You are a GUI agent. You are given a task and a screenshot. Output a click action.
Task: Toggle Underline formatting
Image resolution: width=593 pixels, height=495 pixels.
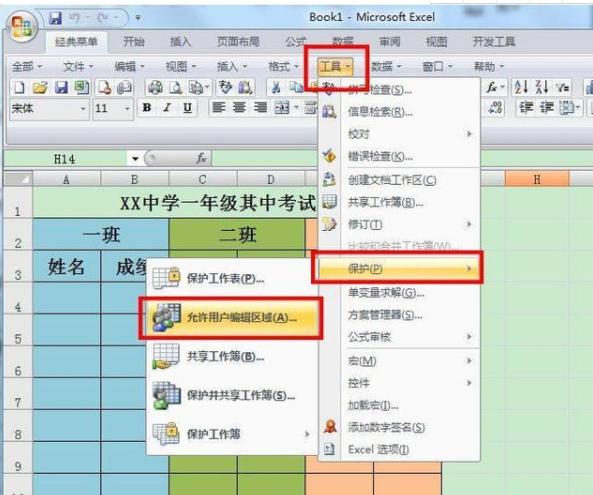187,108
